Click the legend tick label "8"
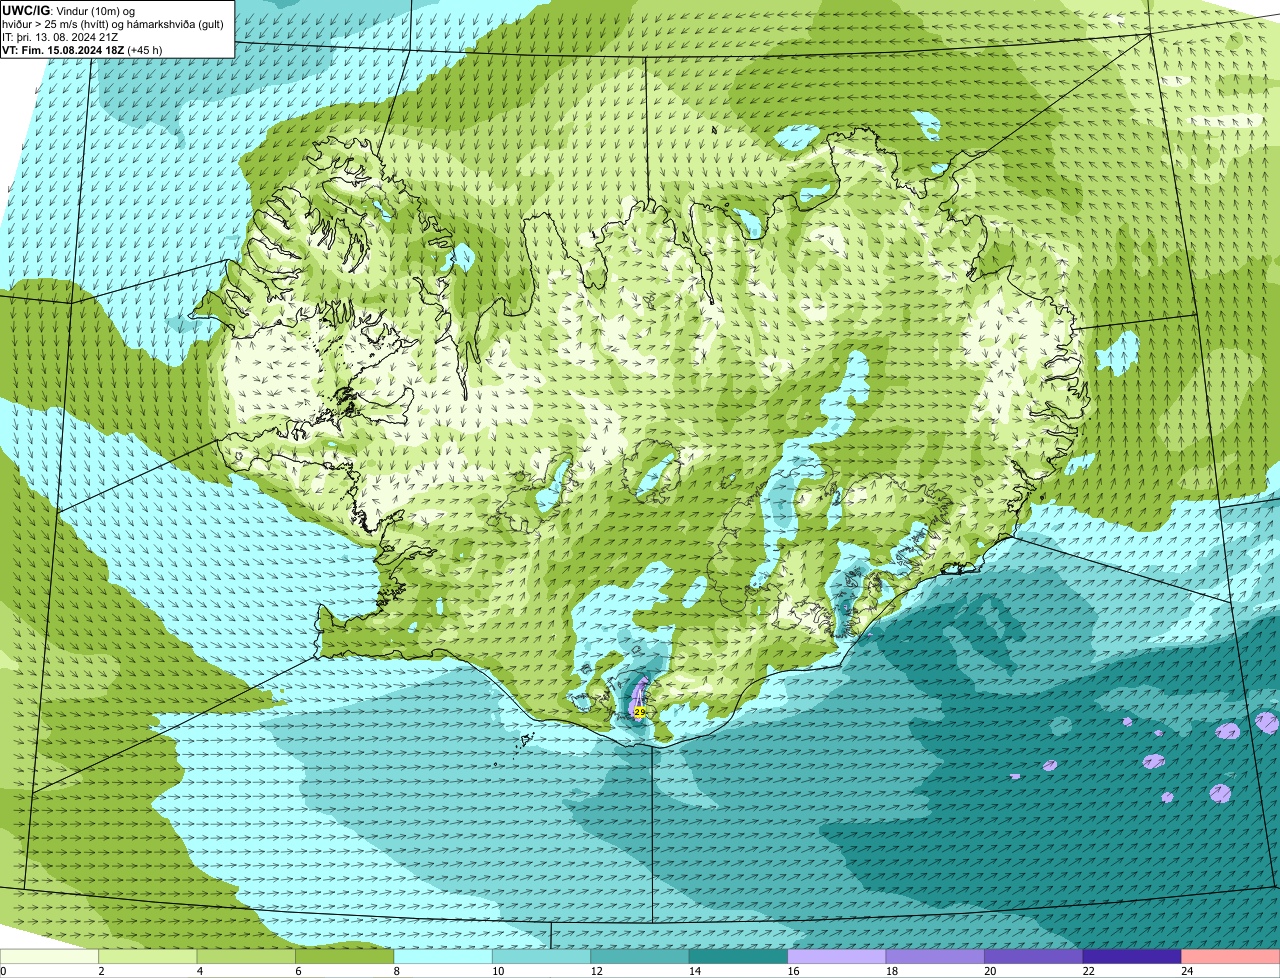Viewport: 1280px width, 978px height. (396, 971)
